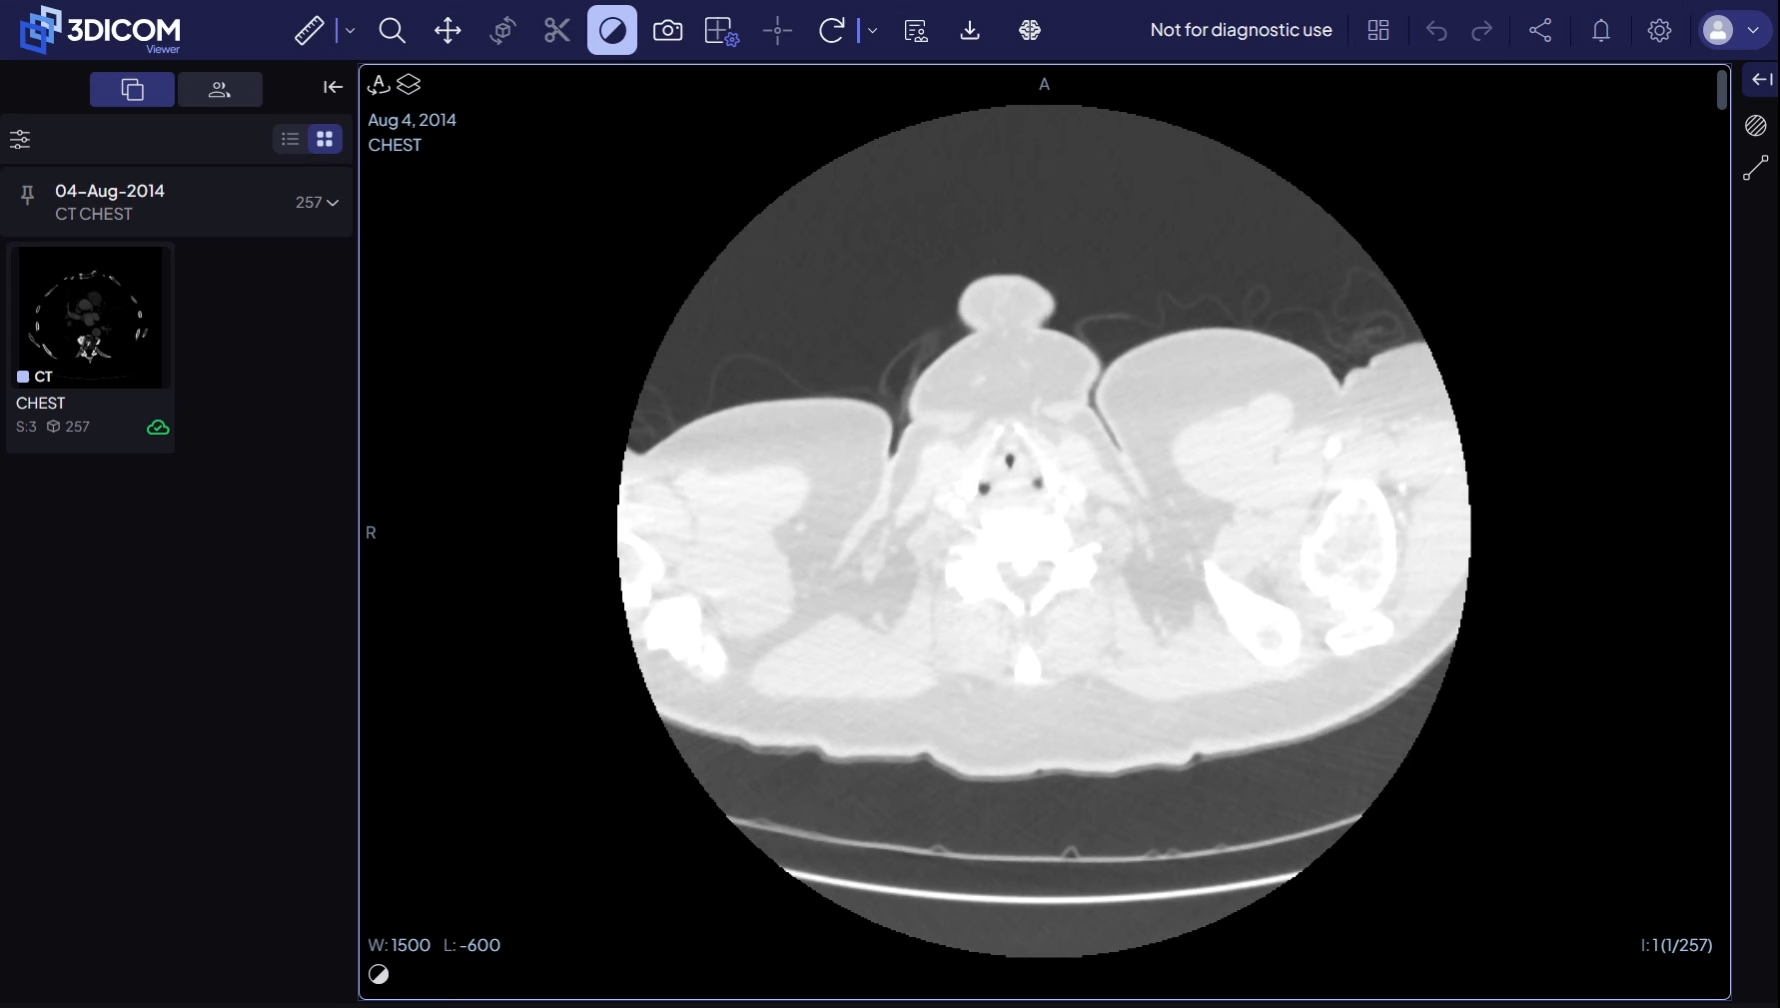The image size is (1780, 1008).
Task: Select the pan move tool
Action: pyautogui.click(x=447, y=30)
